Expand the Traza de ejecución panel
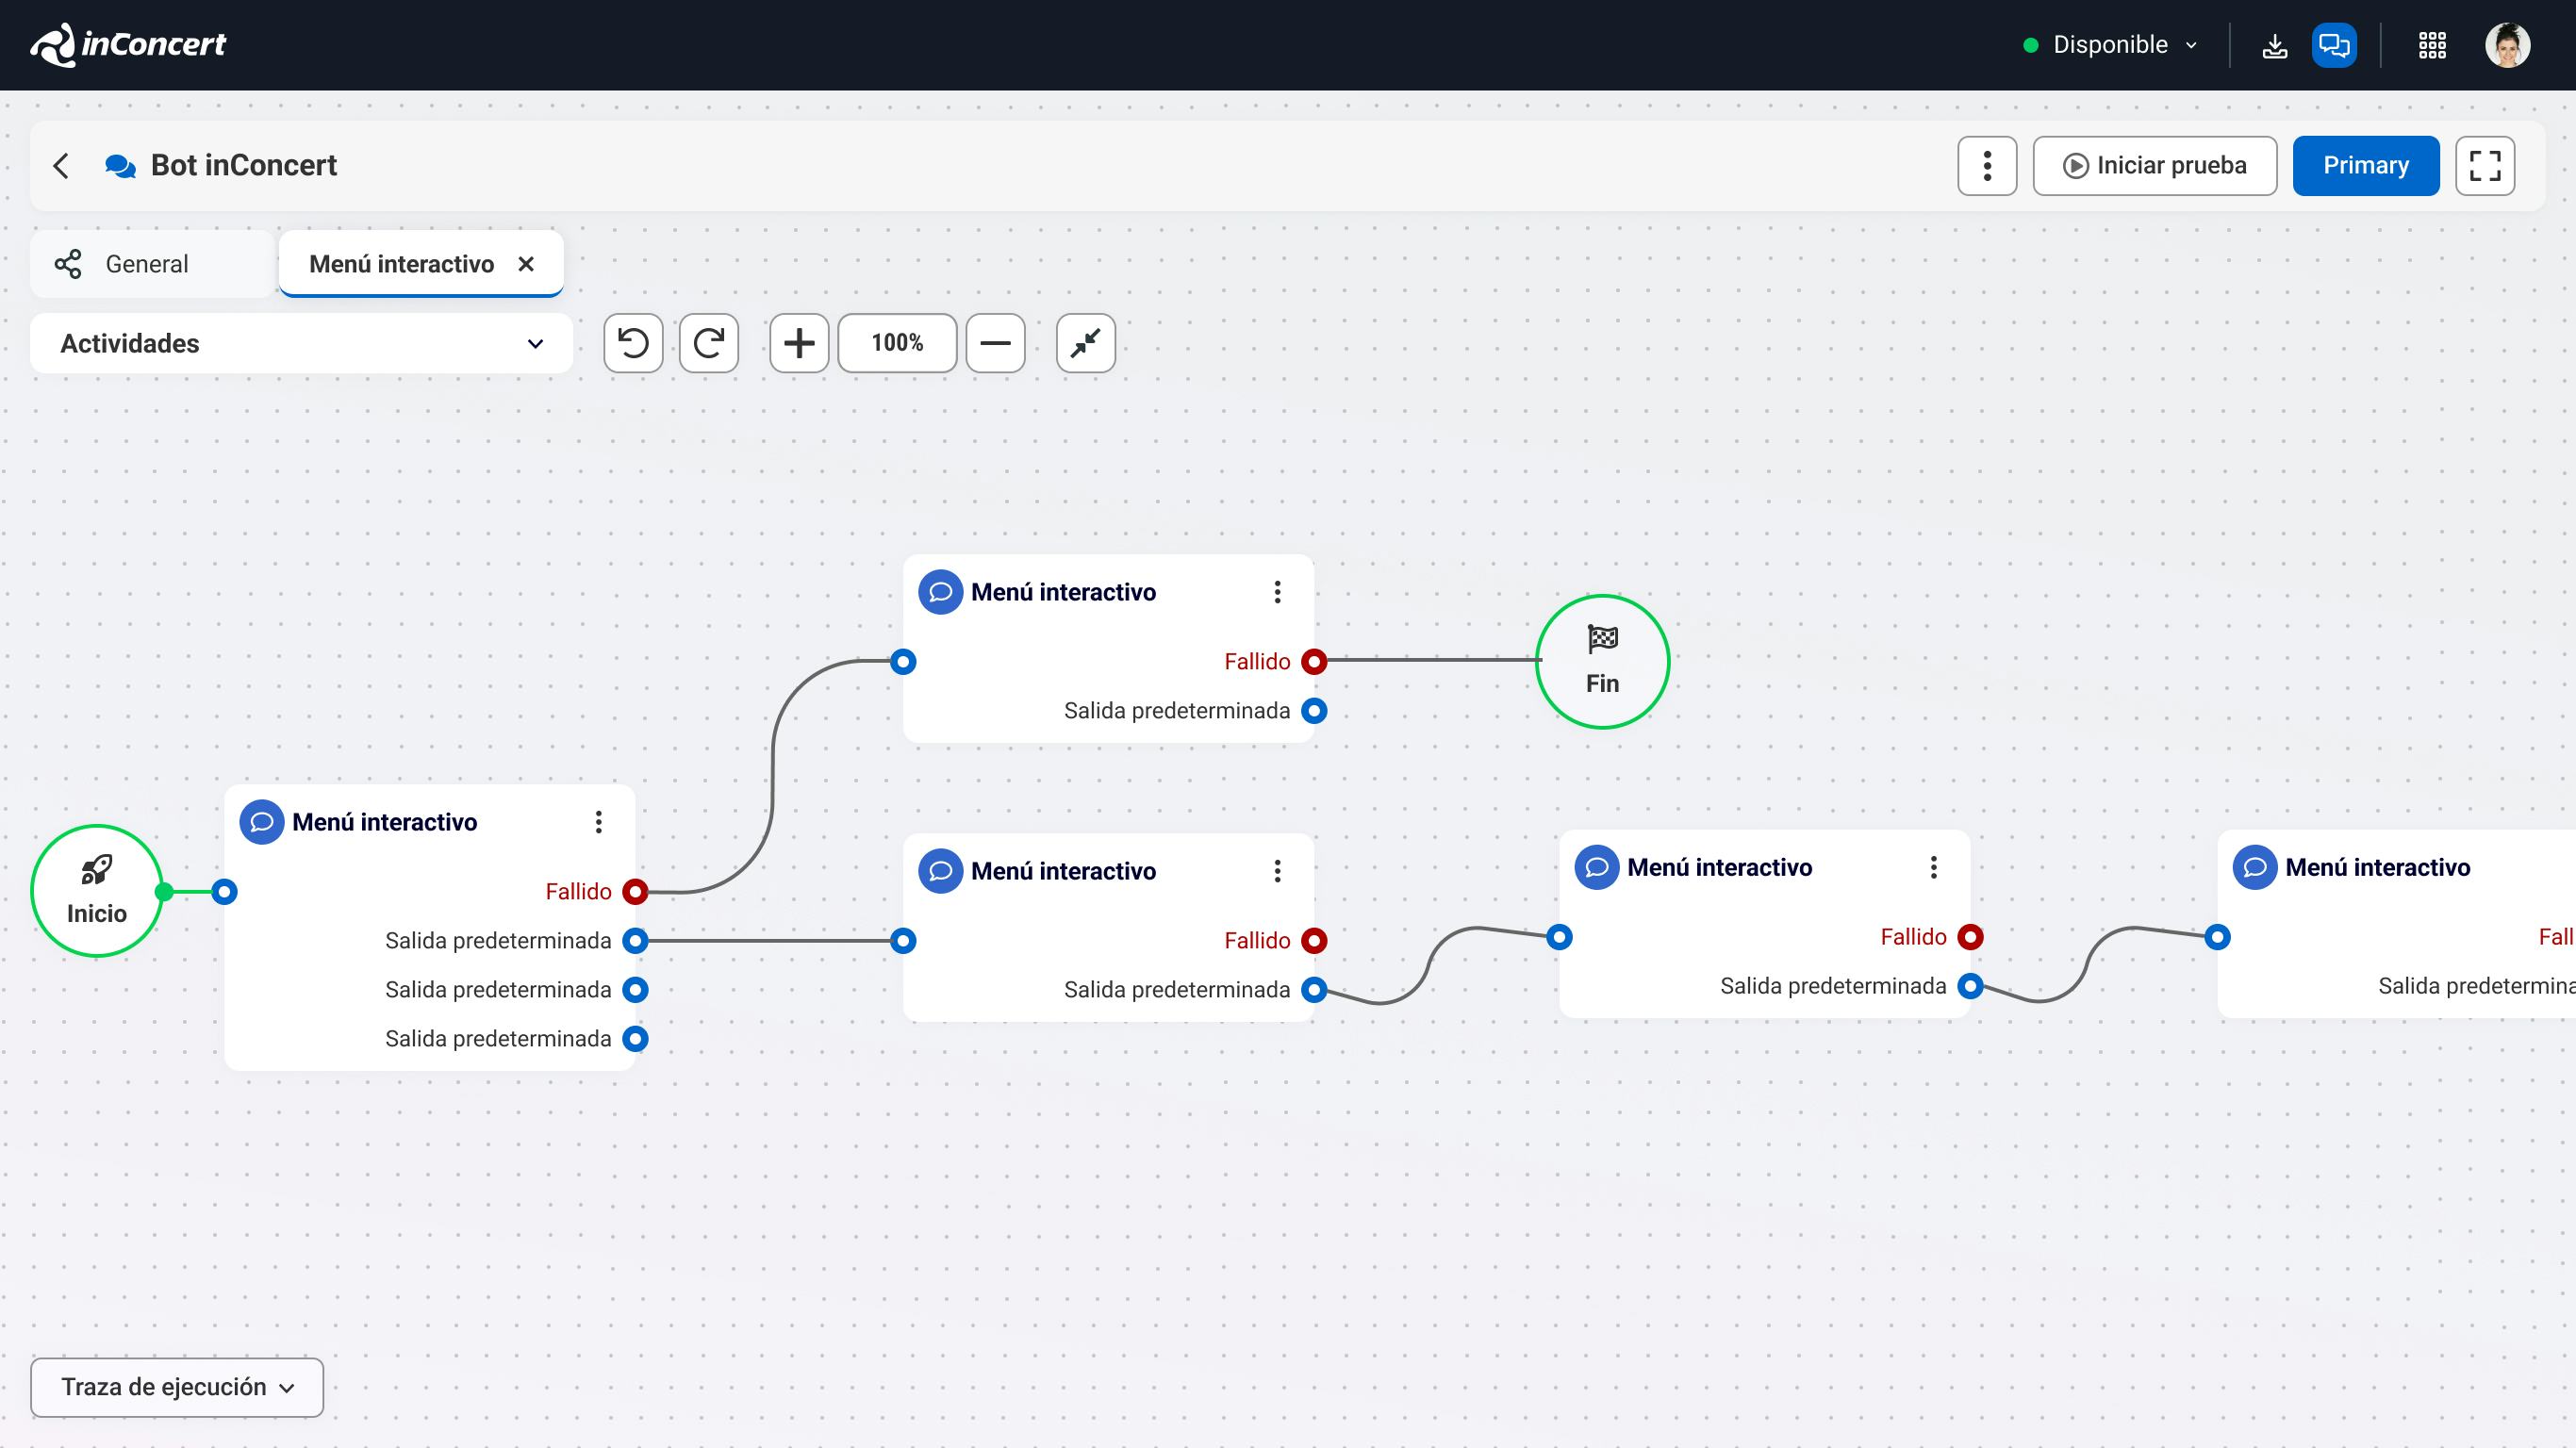Image resolution: width=2576 pixels, height=1448 pixels. [176, 1387]
